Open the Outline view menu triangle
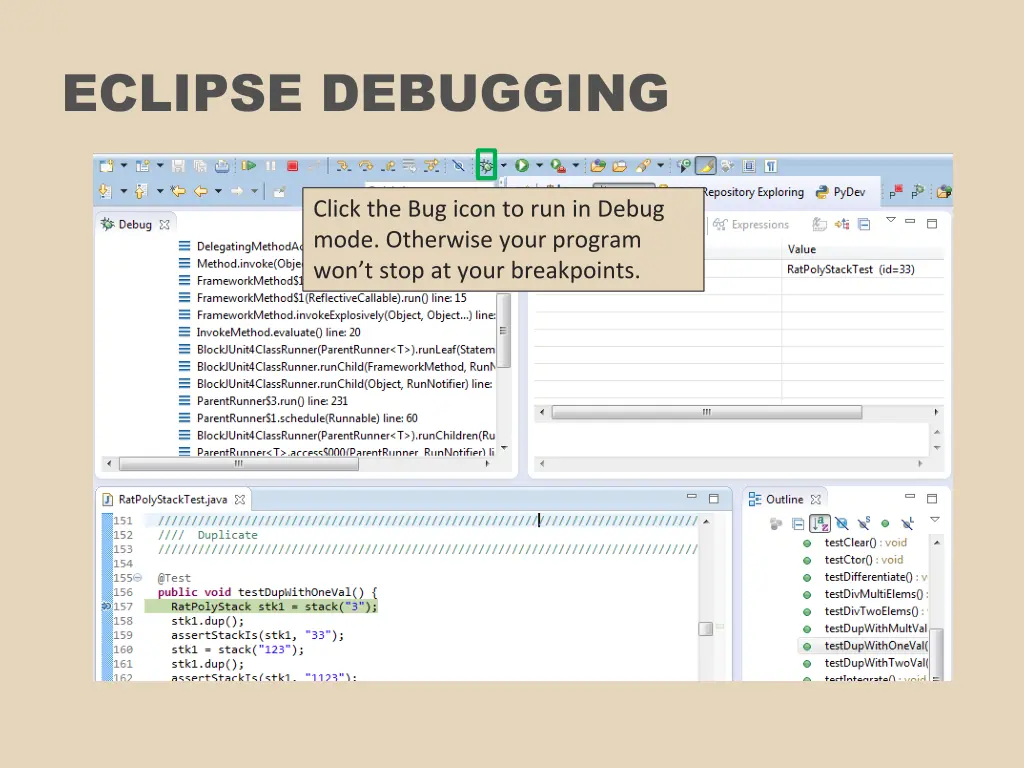Screen dimensions: 1024x768 pos(935,520)
